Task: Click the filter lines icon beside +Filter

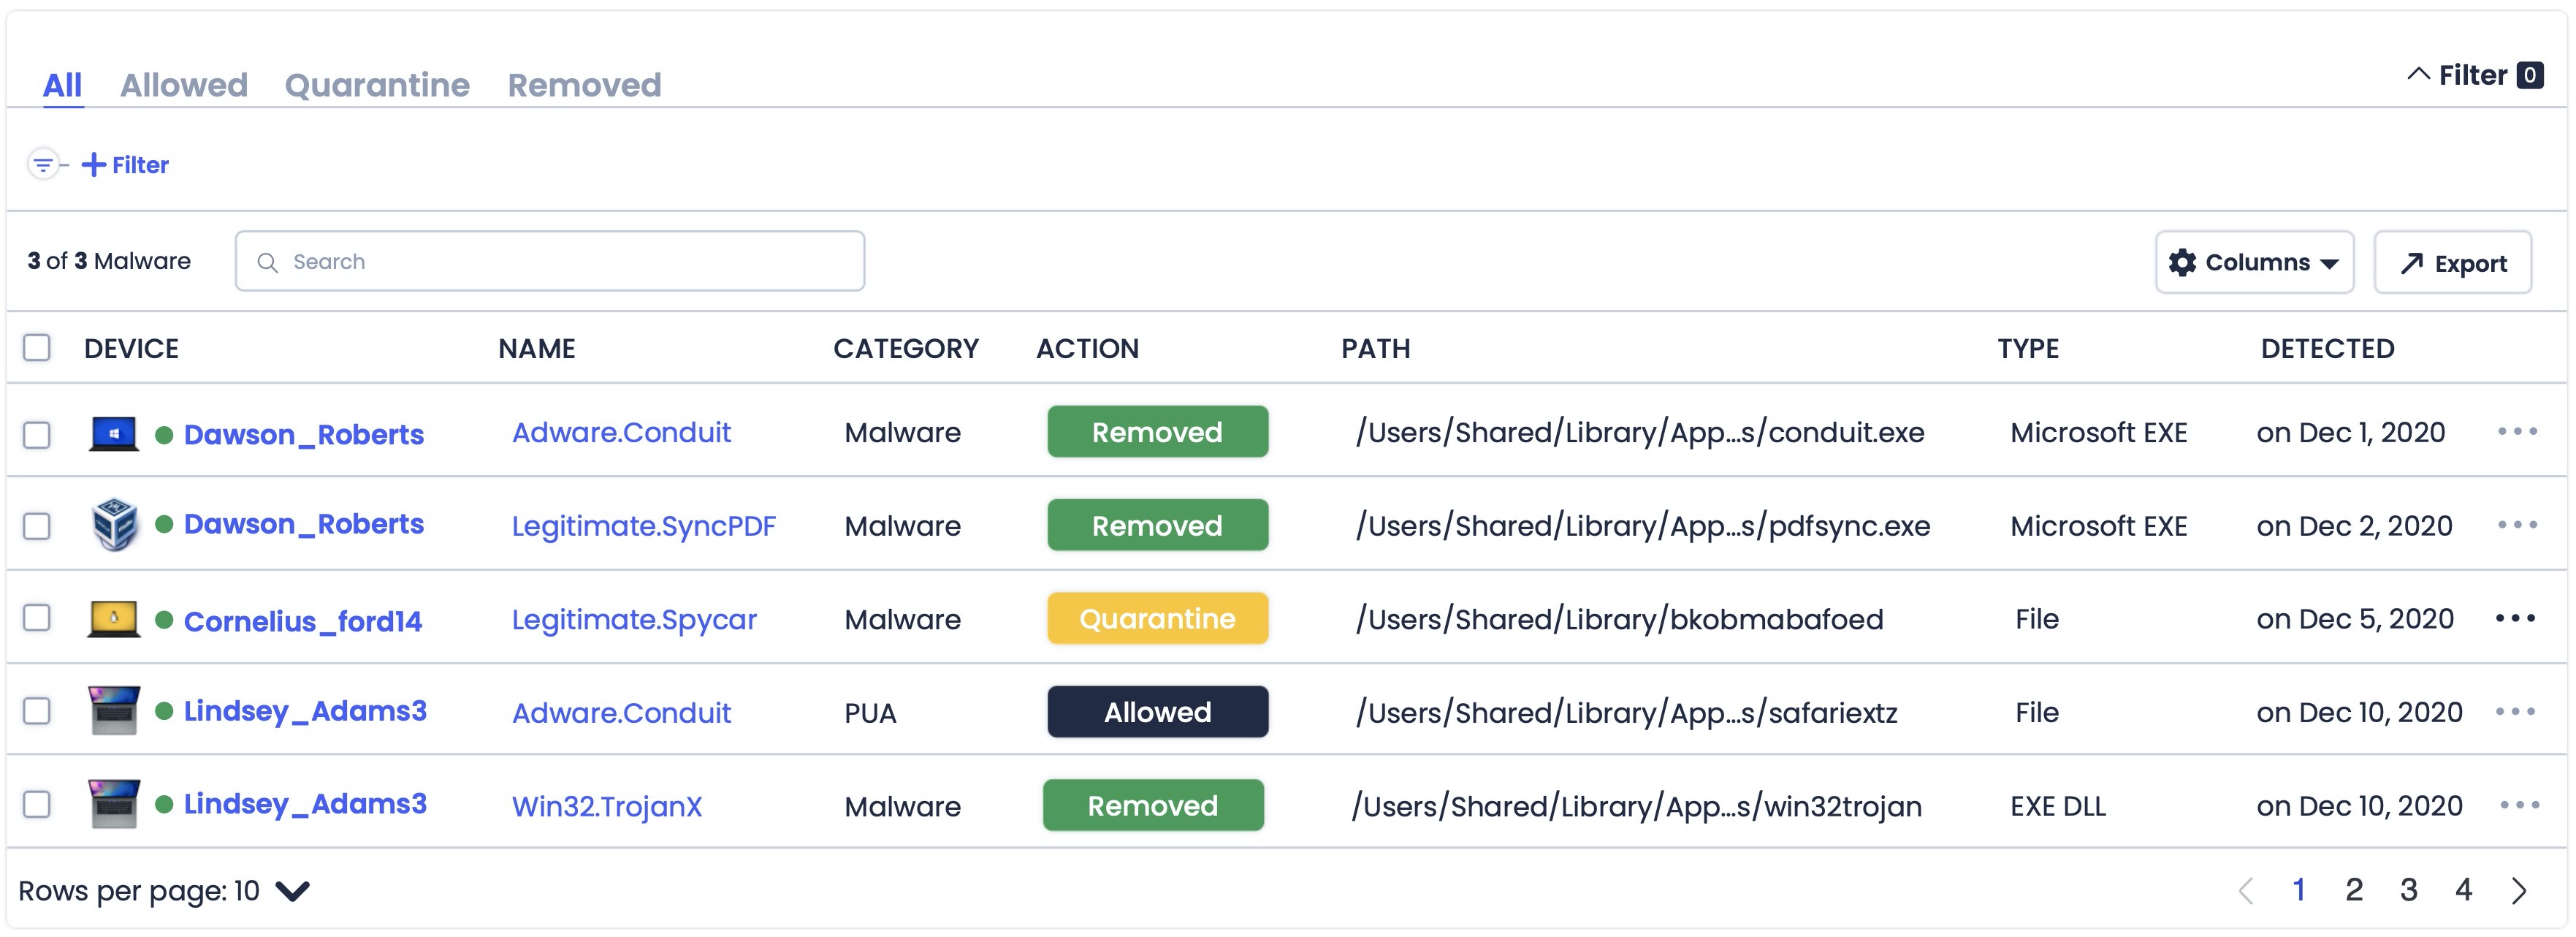Action: [43, 164]
